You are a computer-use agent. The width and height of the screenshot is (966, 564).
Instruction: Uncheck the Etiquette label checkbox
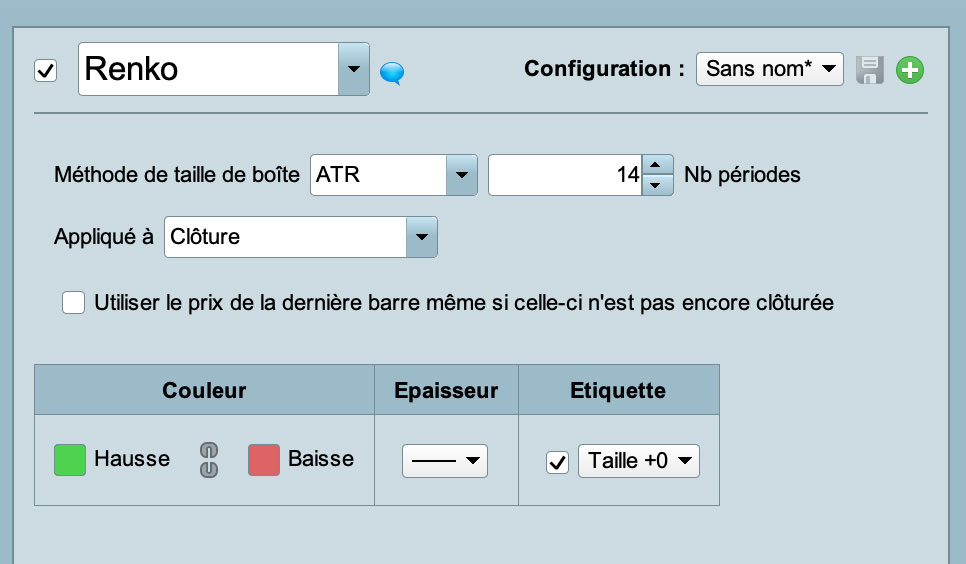tap(557, 461)
